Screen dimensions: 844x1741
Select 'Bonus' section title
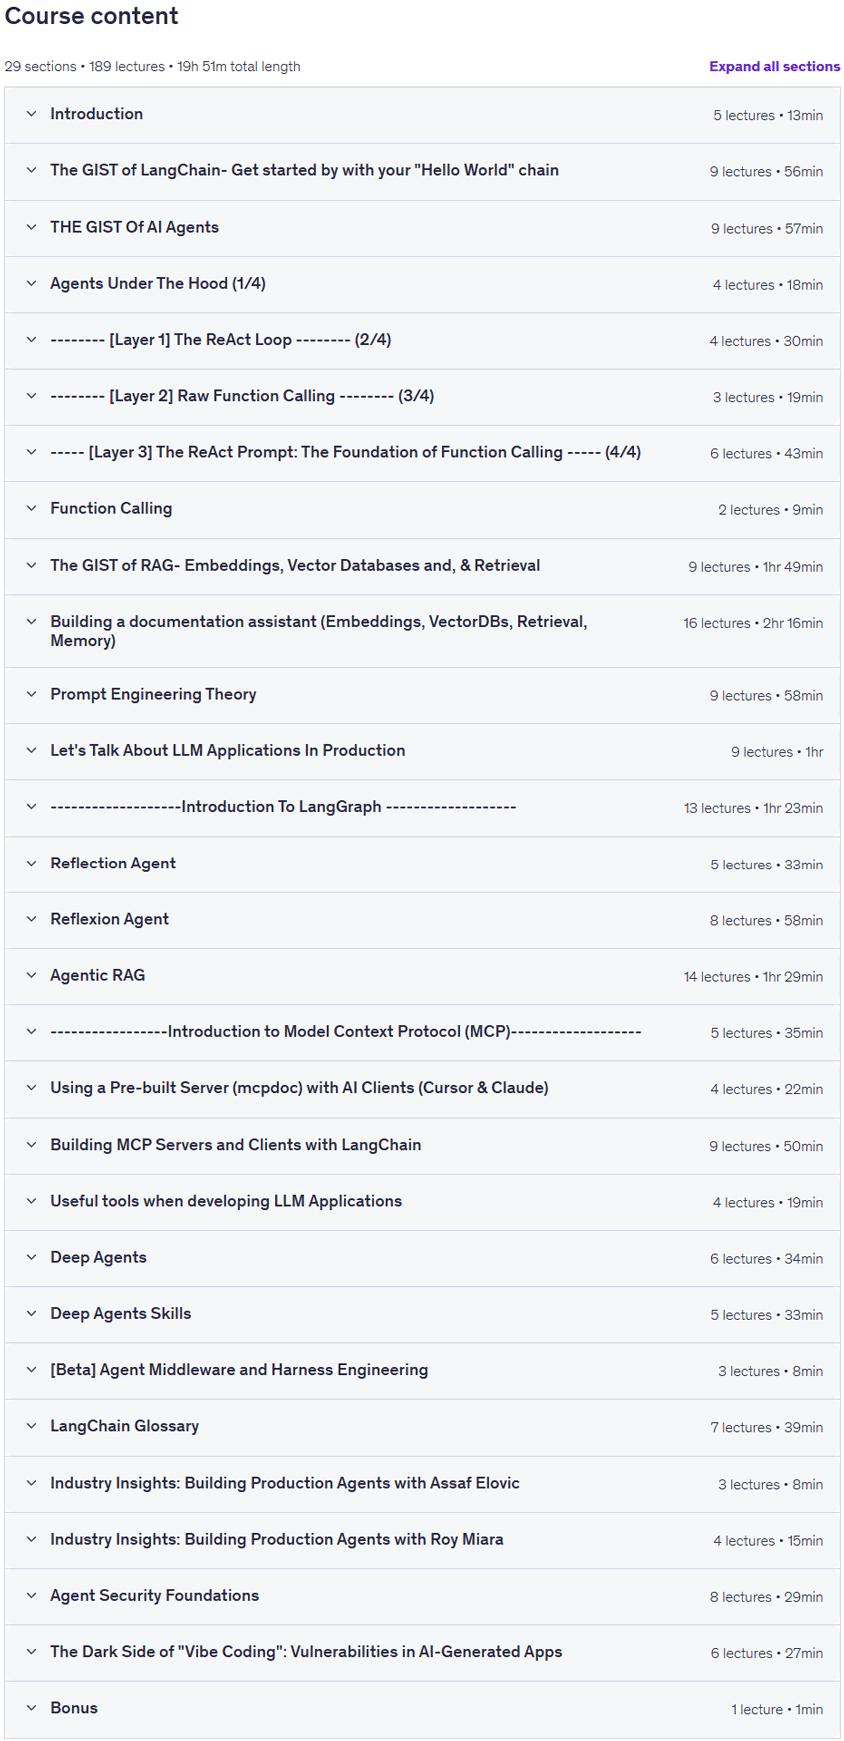pyautogui.click(x=74, y=1708)
